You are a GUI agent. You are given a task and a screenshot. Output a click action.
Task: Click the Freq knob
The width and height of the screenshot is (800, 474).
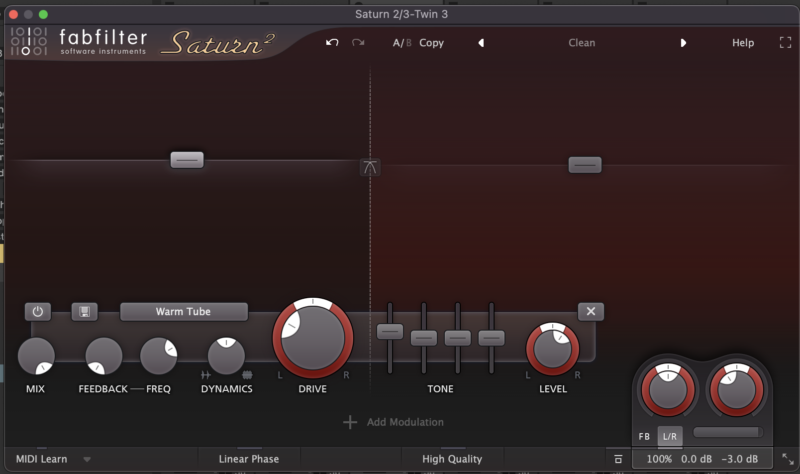coord(159,356)
